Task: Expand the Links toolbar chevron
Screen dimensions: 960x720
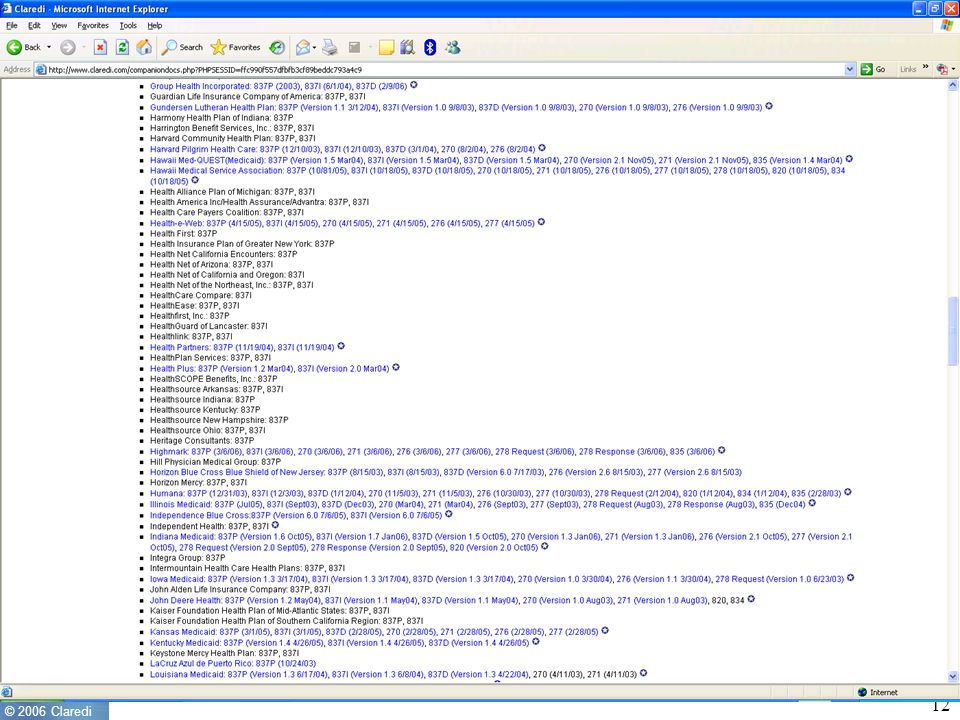Action: point(925,67)
